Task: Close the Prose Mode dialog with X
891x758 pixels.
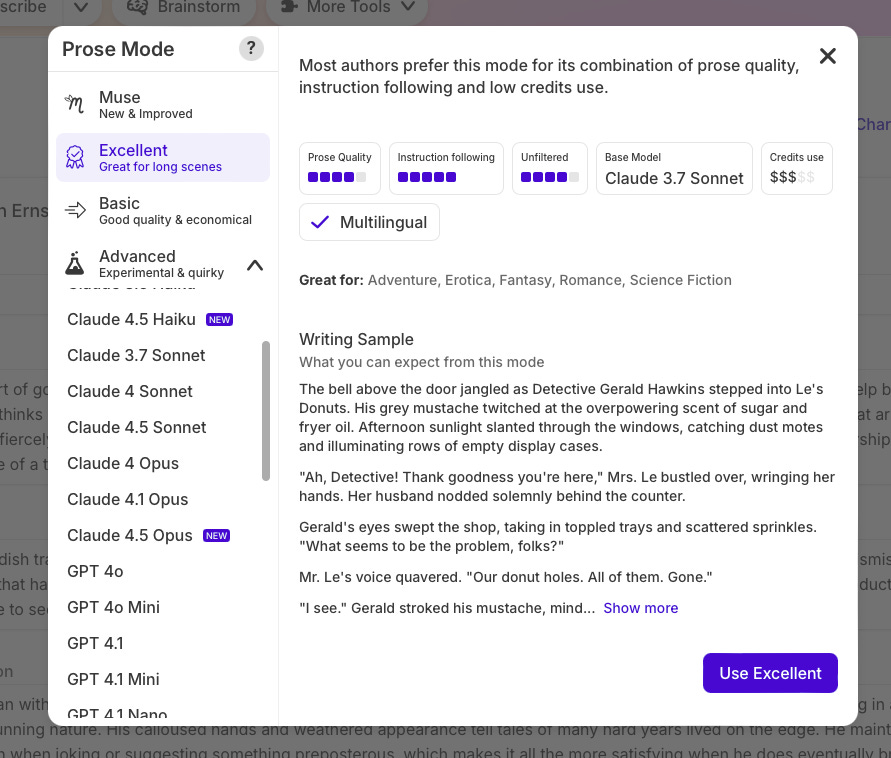Action: [x=827, y=56]
